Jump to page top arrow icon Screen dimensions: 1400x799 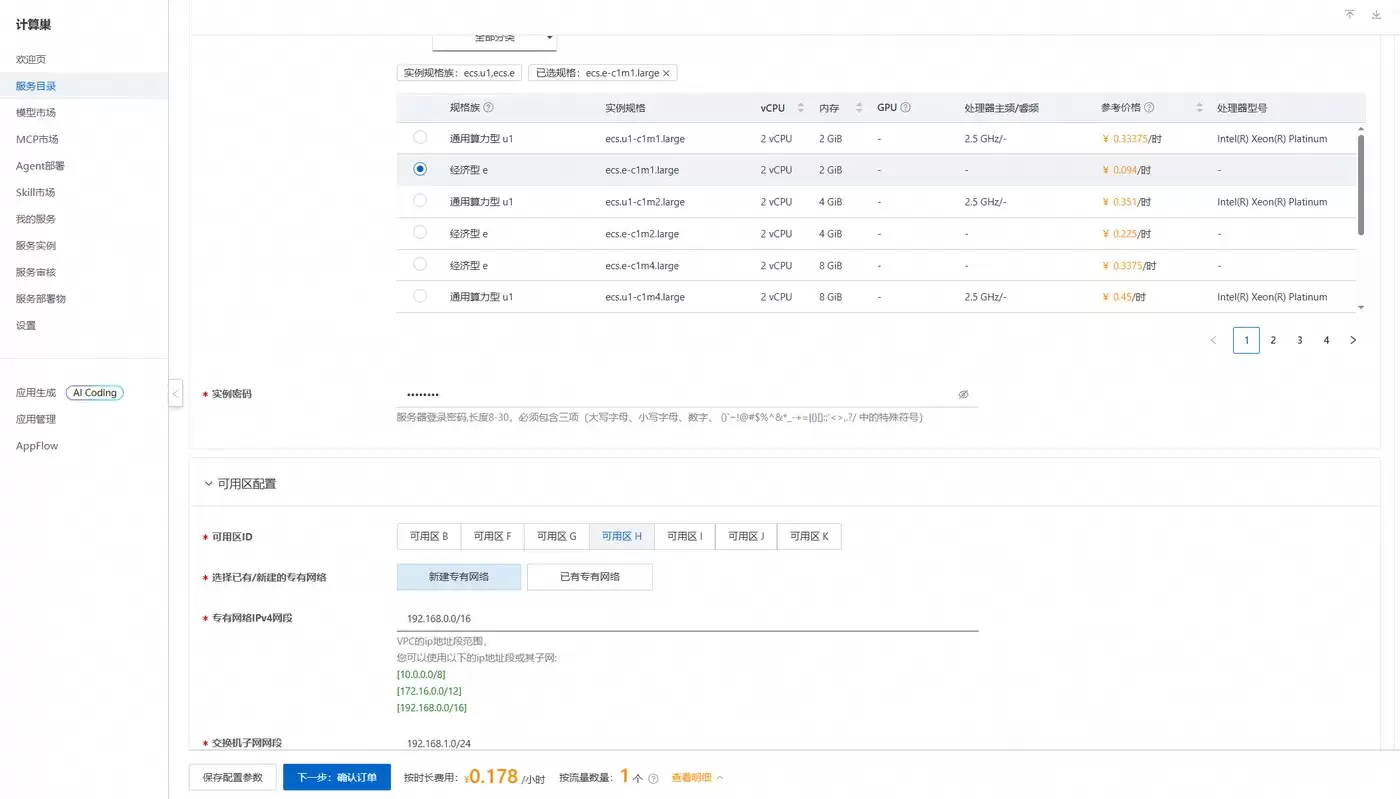click(1350, 14)
